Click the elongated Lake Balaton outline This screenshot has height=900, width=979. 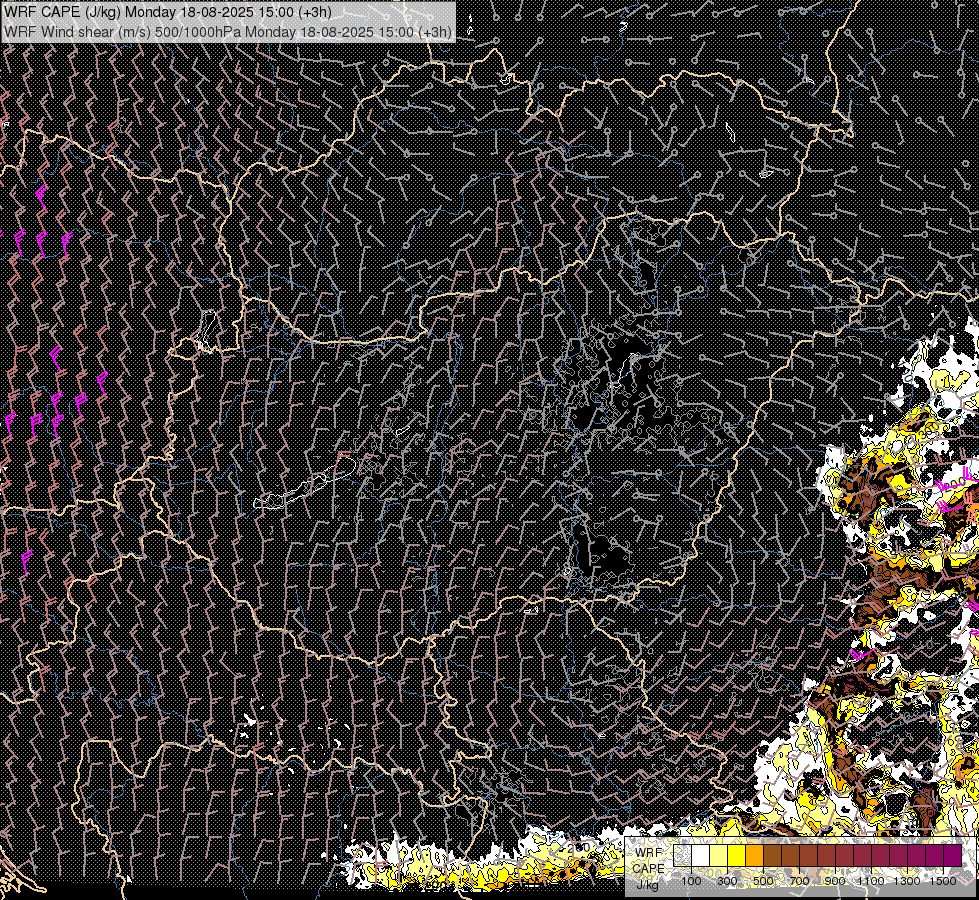(305, 483)
